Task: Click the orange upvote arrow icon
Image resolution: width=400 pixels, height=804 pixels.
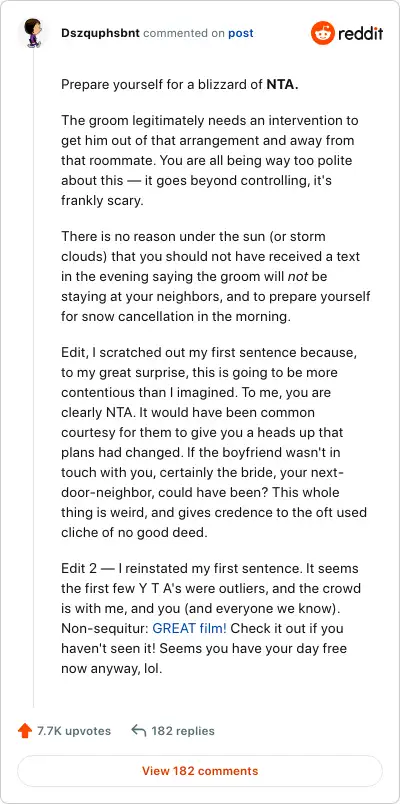Action: click(25, 731)
